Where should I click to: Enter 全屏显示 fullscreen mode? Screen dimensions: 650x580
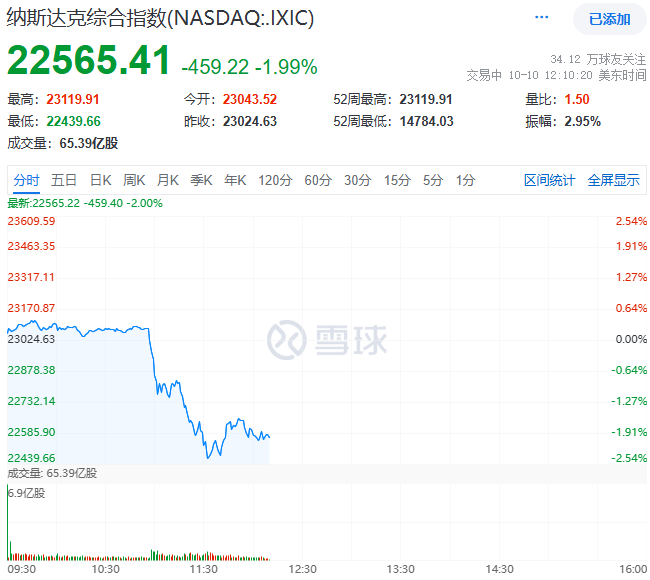[x=613, y=180]
